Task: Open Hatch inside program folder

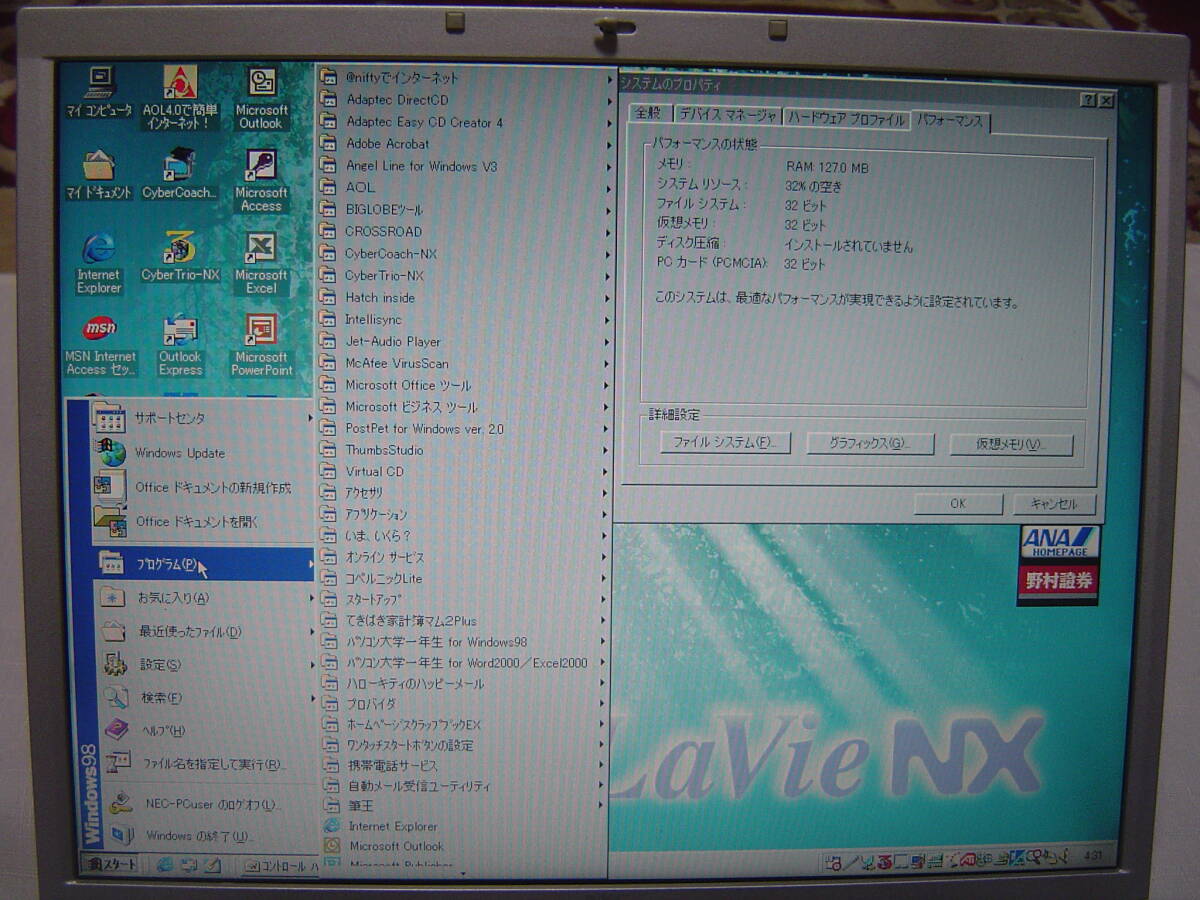Action: pyautogui.click(x=464, y=297)
